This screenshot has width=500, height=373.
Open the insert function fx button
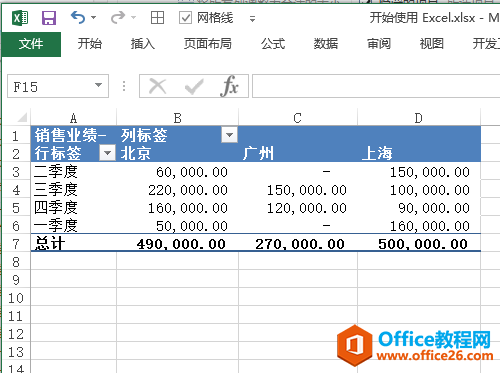tap(229, 86)
